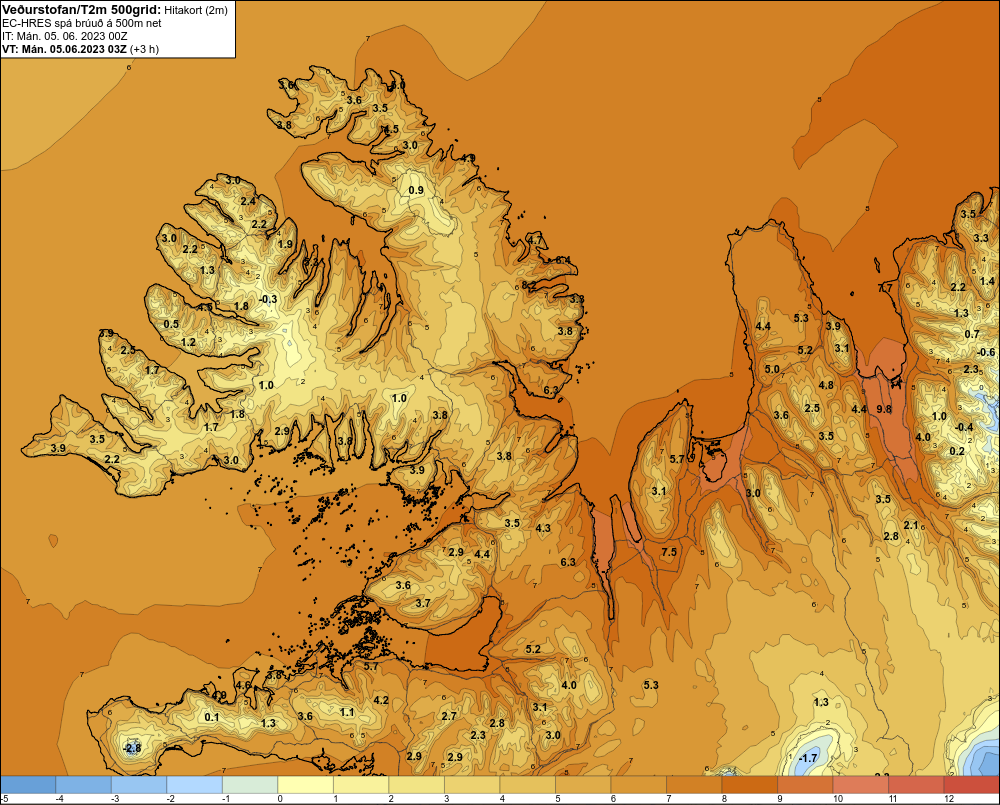Select the legend color swatch between 11 and 12

916,784
